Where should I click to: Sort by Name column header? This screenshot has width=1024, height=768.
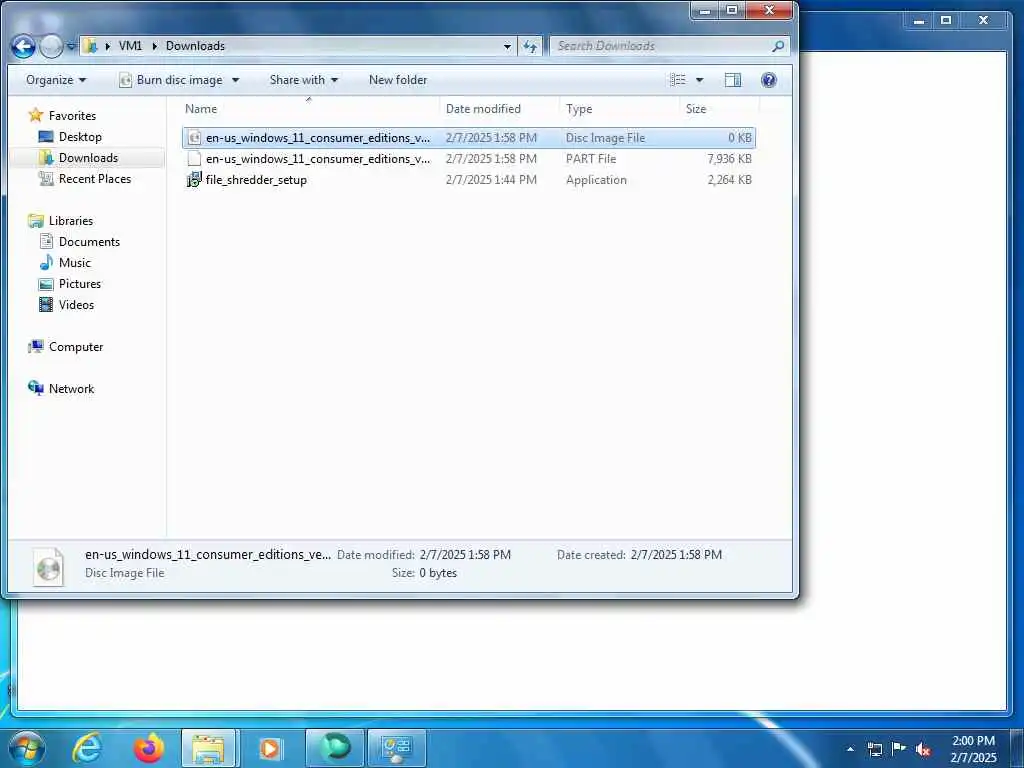click(310, 108)
